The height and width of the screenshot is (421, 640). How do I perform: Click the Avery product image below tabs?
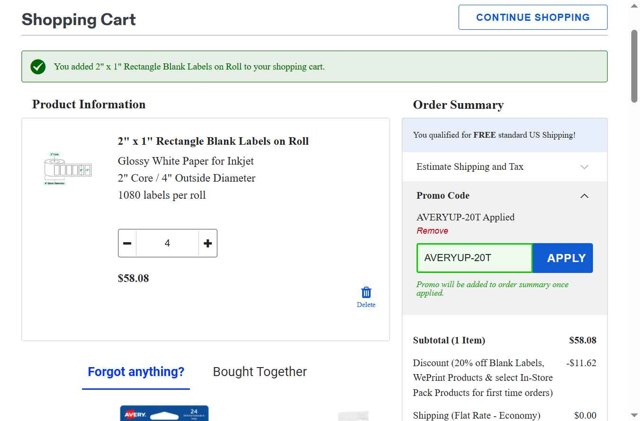click(163, 413)
